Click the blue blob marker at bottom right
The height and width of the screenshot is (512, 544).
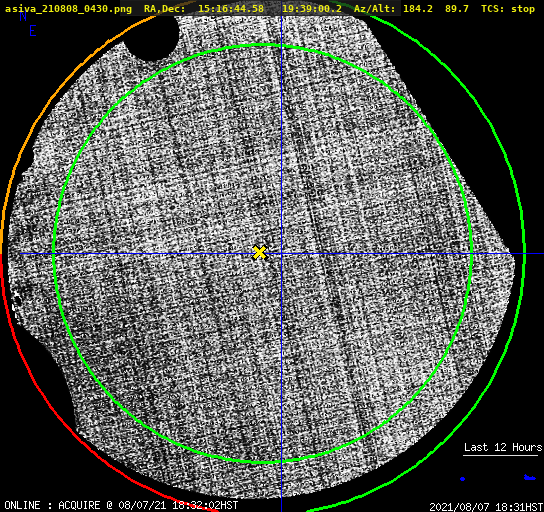[529, 478]
